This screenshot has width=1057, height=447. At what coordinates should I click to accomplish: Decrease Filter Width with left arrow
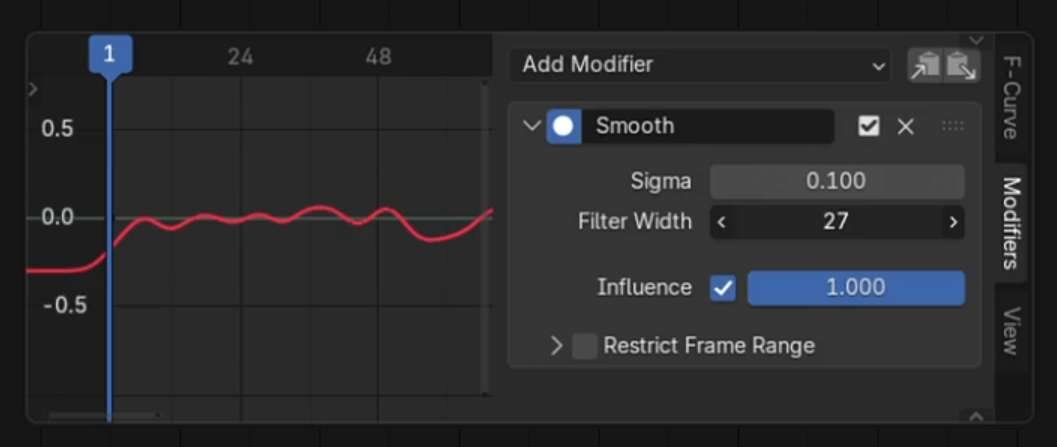pos(721,222)
